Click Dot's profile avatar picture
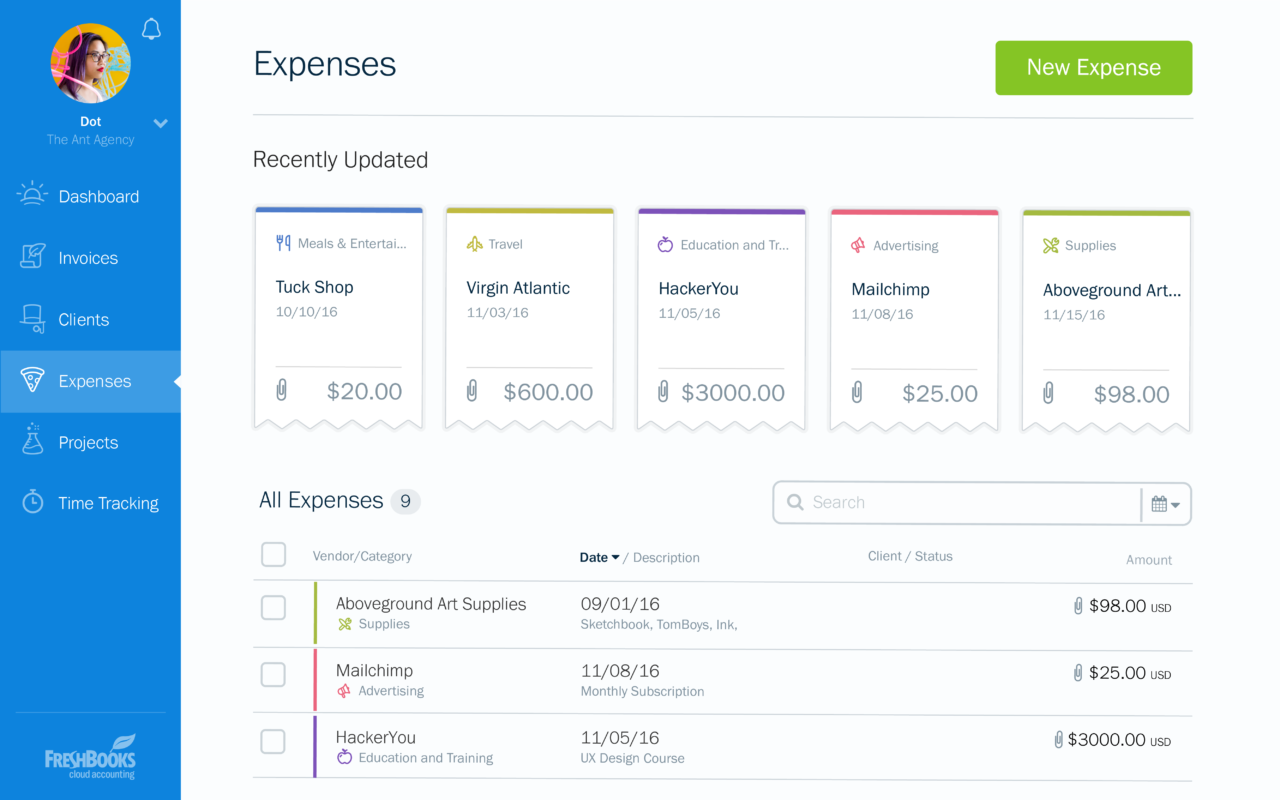The image size is (1280, 800). point(91,64)
